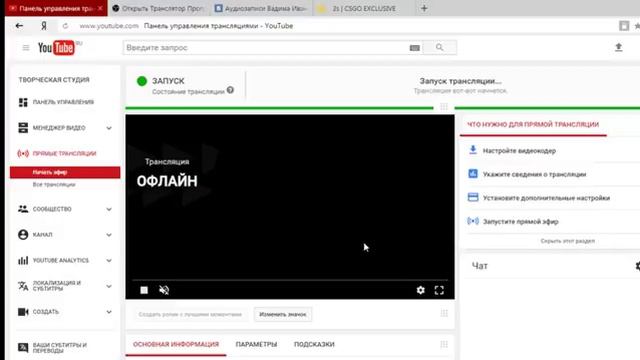Expand the Локализация и субтитры chevron
The image size is (640, 360).
[109, 286]
